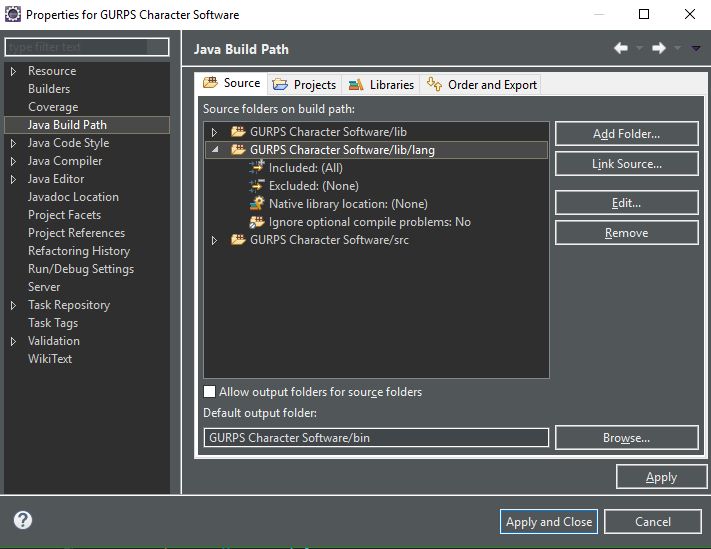
Task: Expand the Java Editor category
Action: pyautogui.click(x=13, y=180)
